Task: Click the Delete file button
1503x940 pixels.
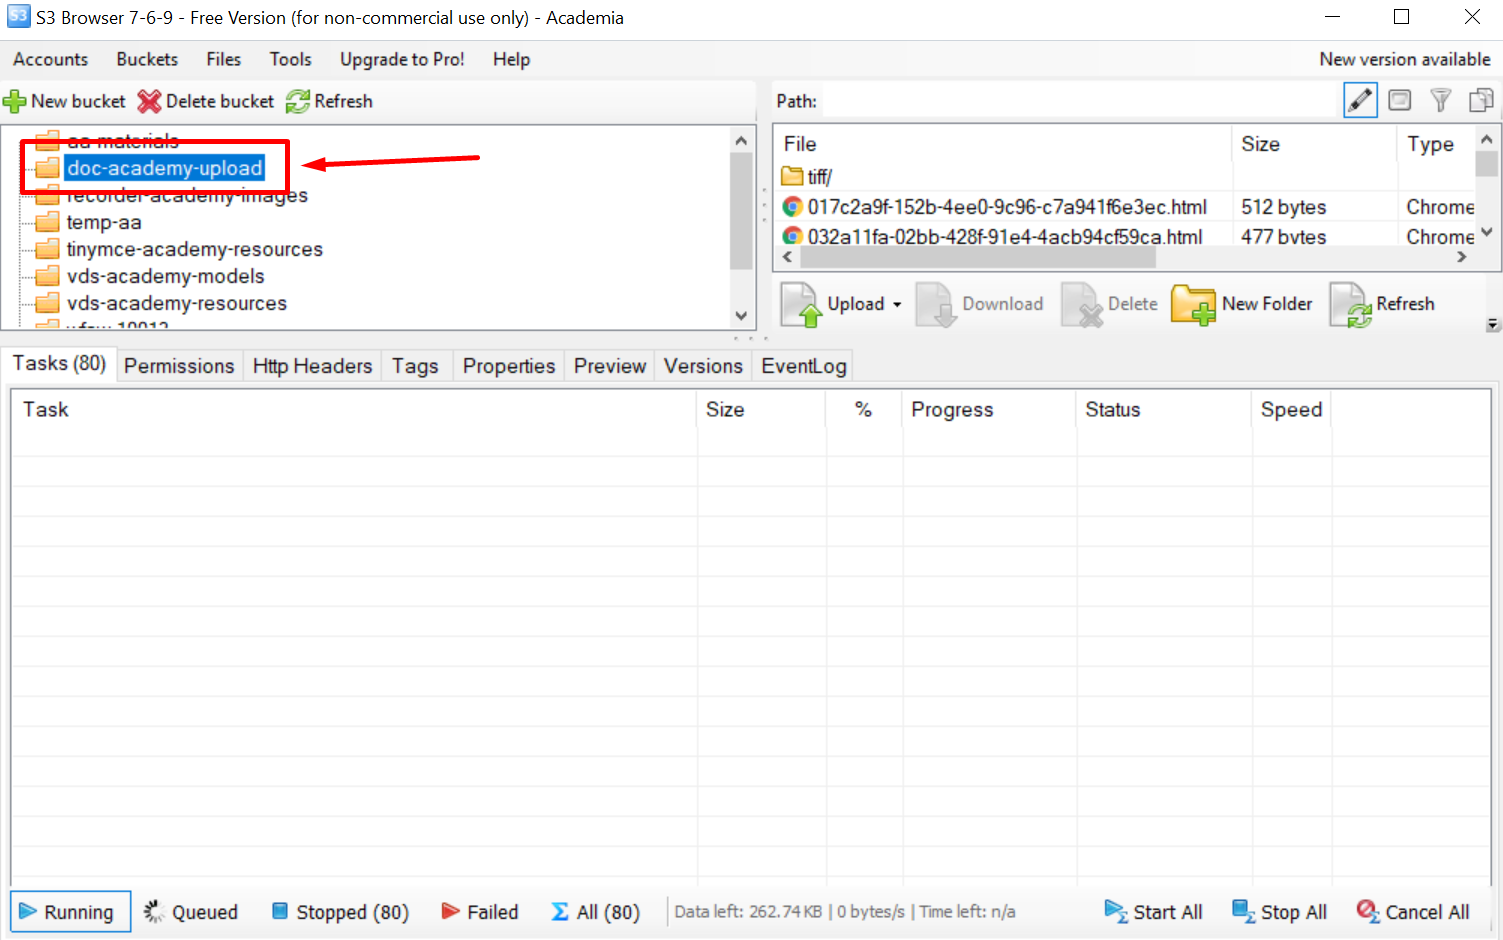Action: point(1110,304)
